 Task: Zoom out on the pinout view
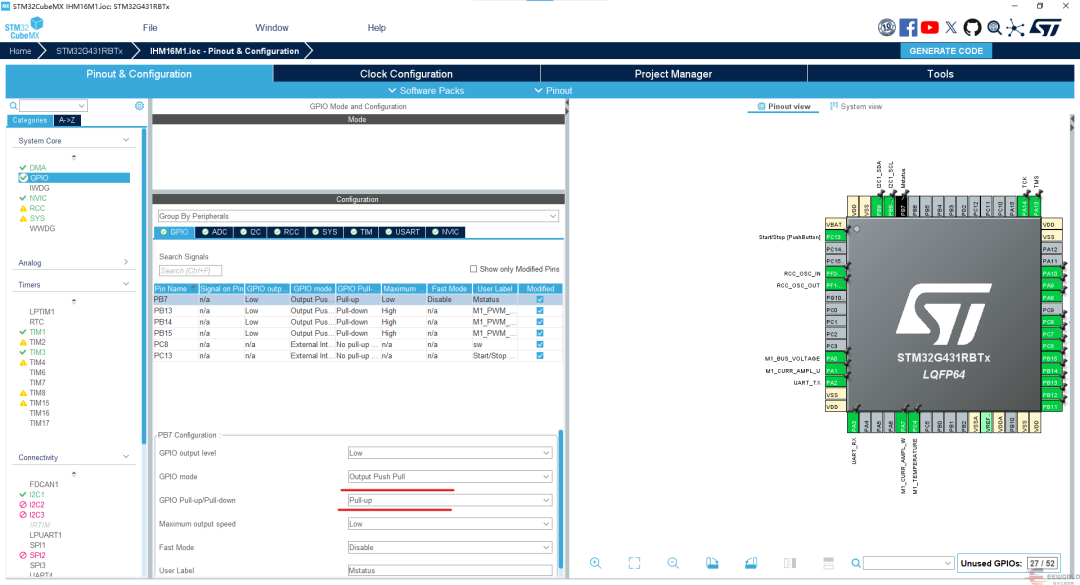pos(673,563)
